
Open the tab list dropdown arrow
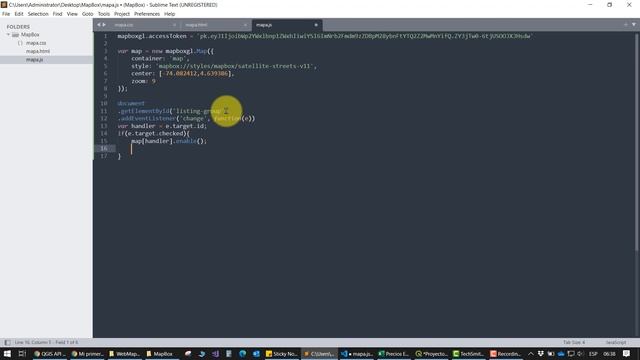pos(634,24)
